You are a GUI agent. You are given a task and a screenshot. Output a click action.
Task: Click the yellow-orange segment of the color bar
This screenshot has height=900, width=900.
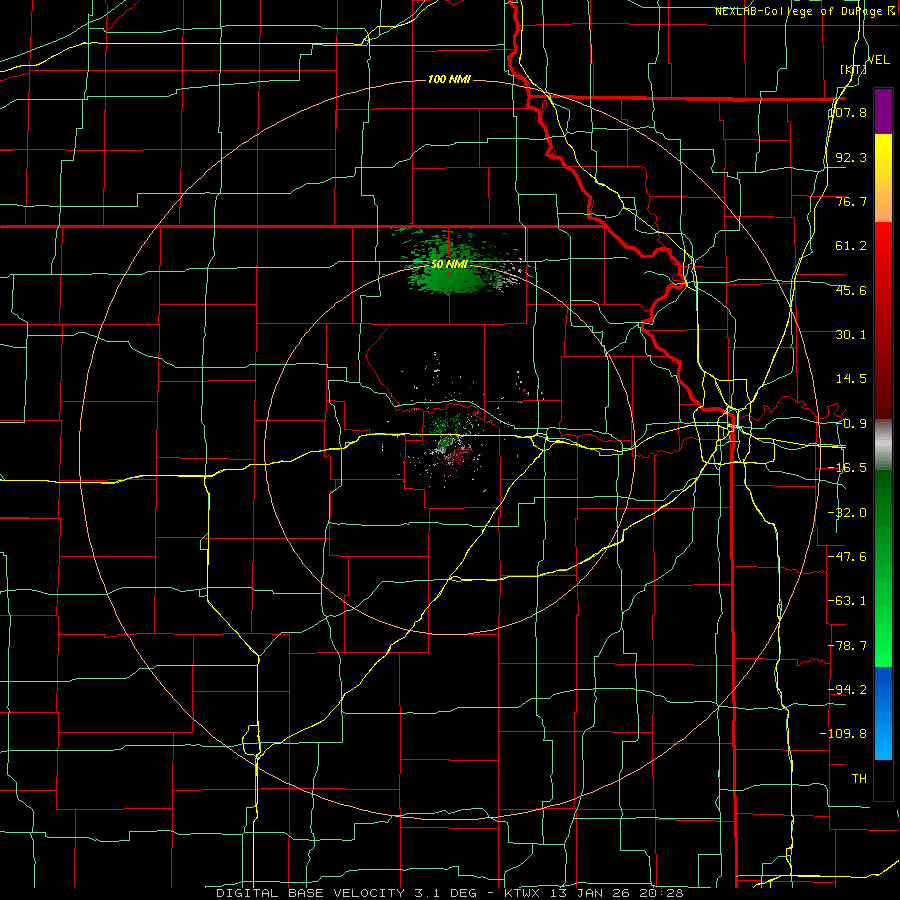(883, 178)
